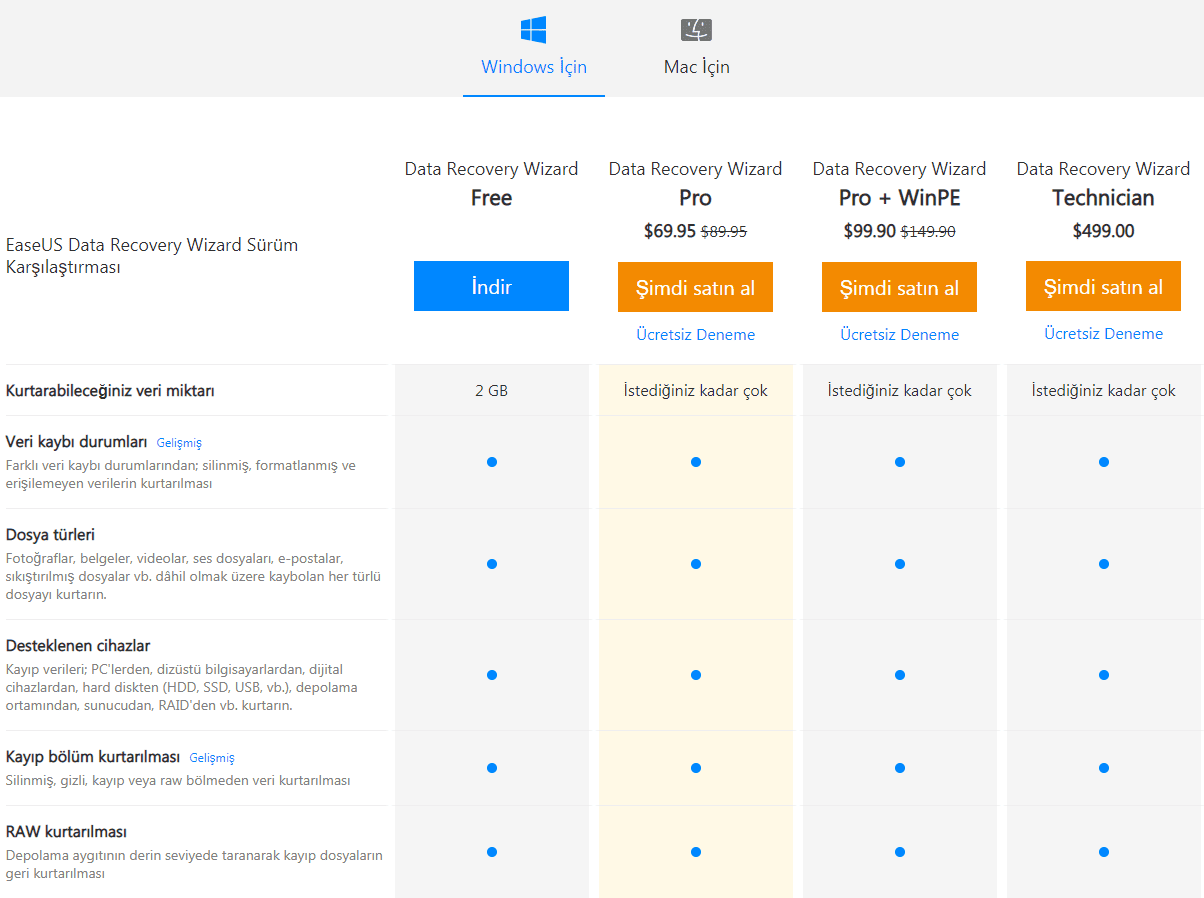The width and height of the screenshot is (1204, 898).
Task: Click Technician column dot for RAW kurtarılması
Action: (x=1103, y=852)
